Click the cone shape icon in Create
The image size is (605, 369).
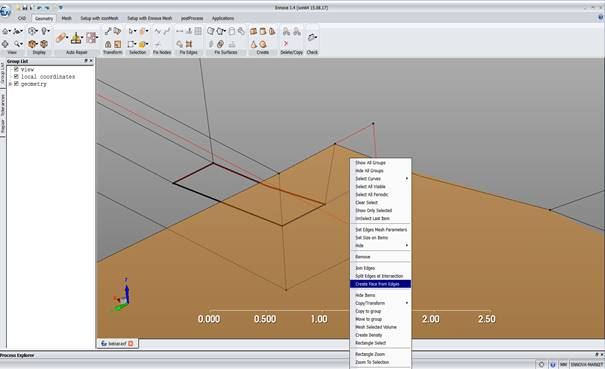pos(253,44)
